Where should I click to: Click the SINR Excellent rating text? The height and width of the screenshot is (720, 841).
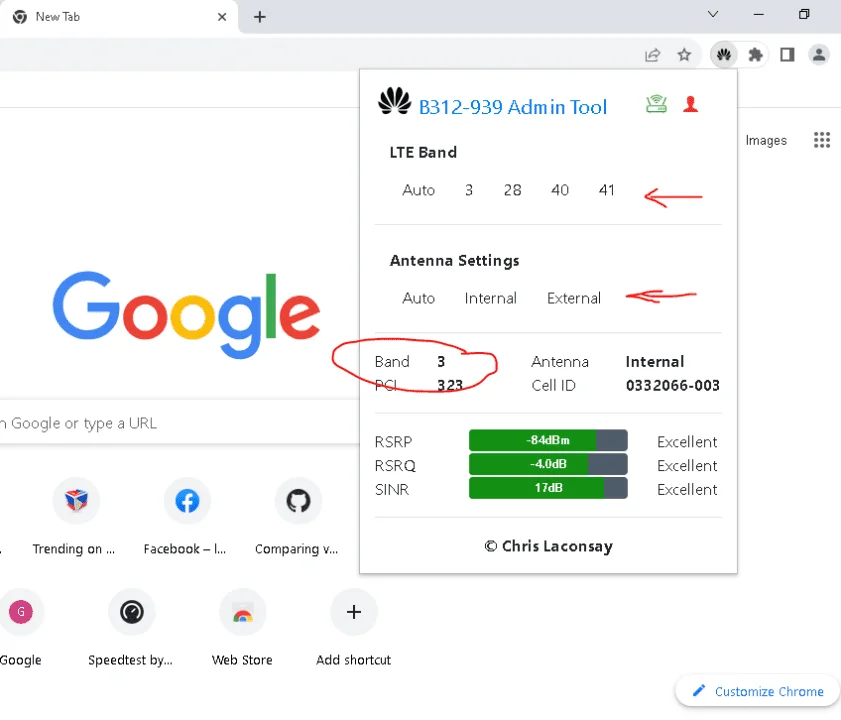point(687,489)
